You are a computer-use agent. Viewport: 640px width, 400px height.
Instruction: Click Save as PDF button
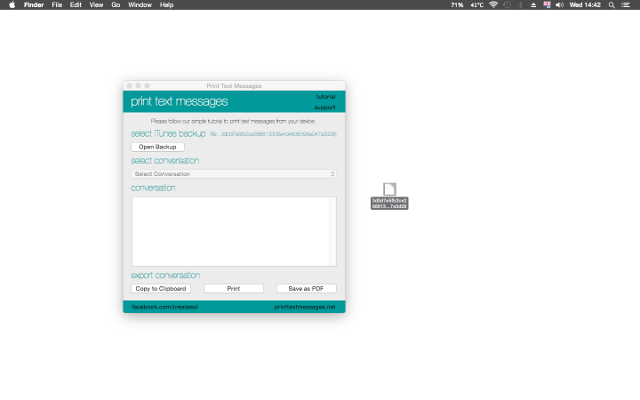[x=306, y=288]
